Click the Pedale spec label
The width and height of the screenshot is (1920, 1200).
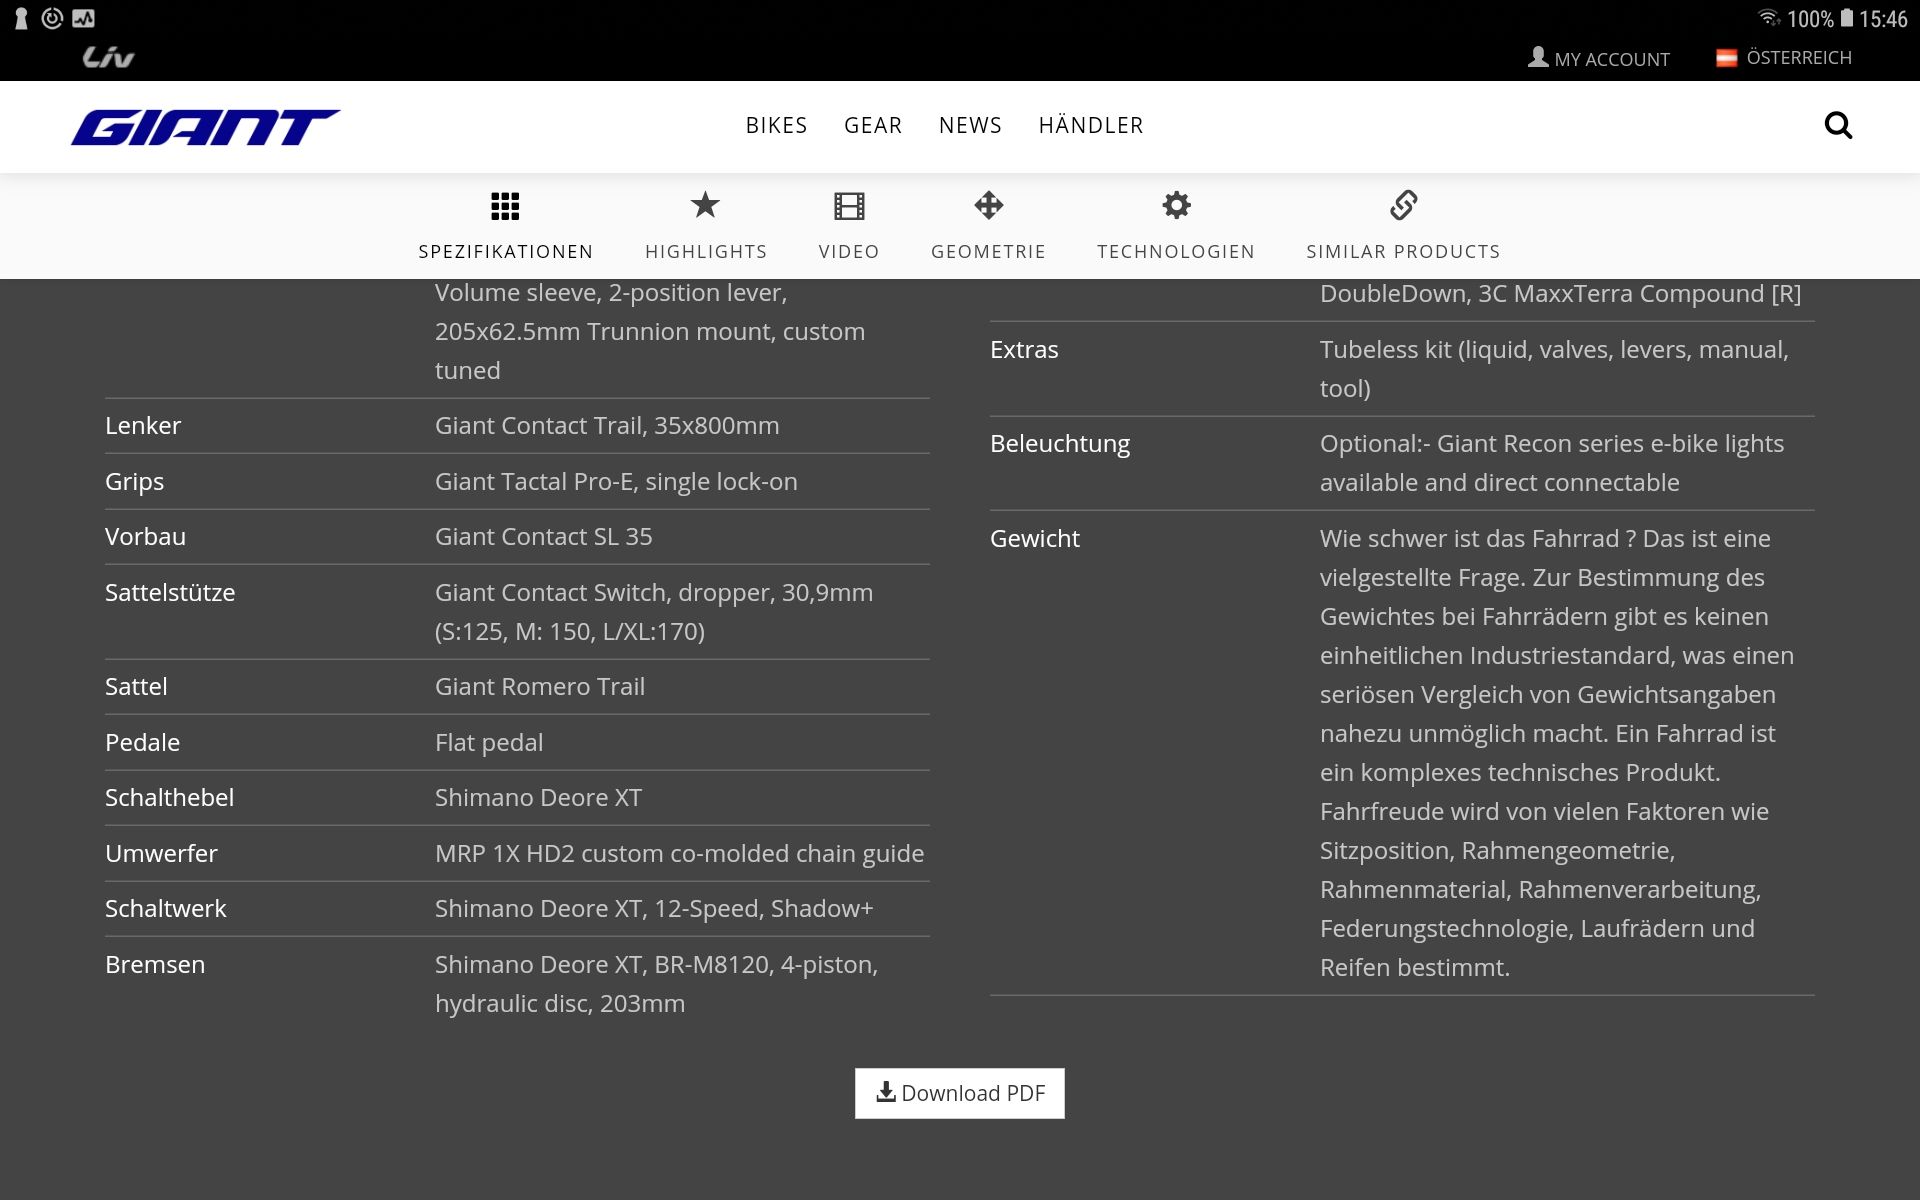click(x=142, y=742)
